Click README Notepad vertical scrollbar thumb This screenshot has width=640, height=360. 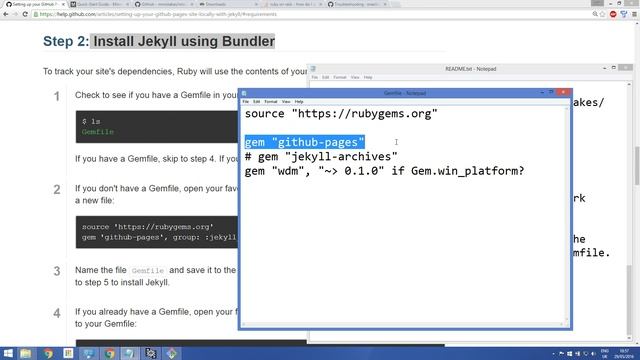click(629, 301)
